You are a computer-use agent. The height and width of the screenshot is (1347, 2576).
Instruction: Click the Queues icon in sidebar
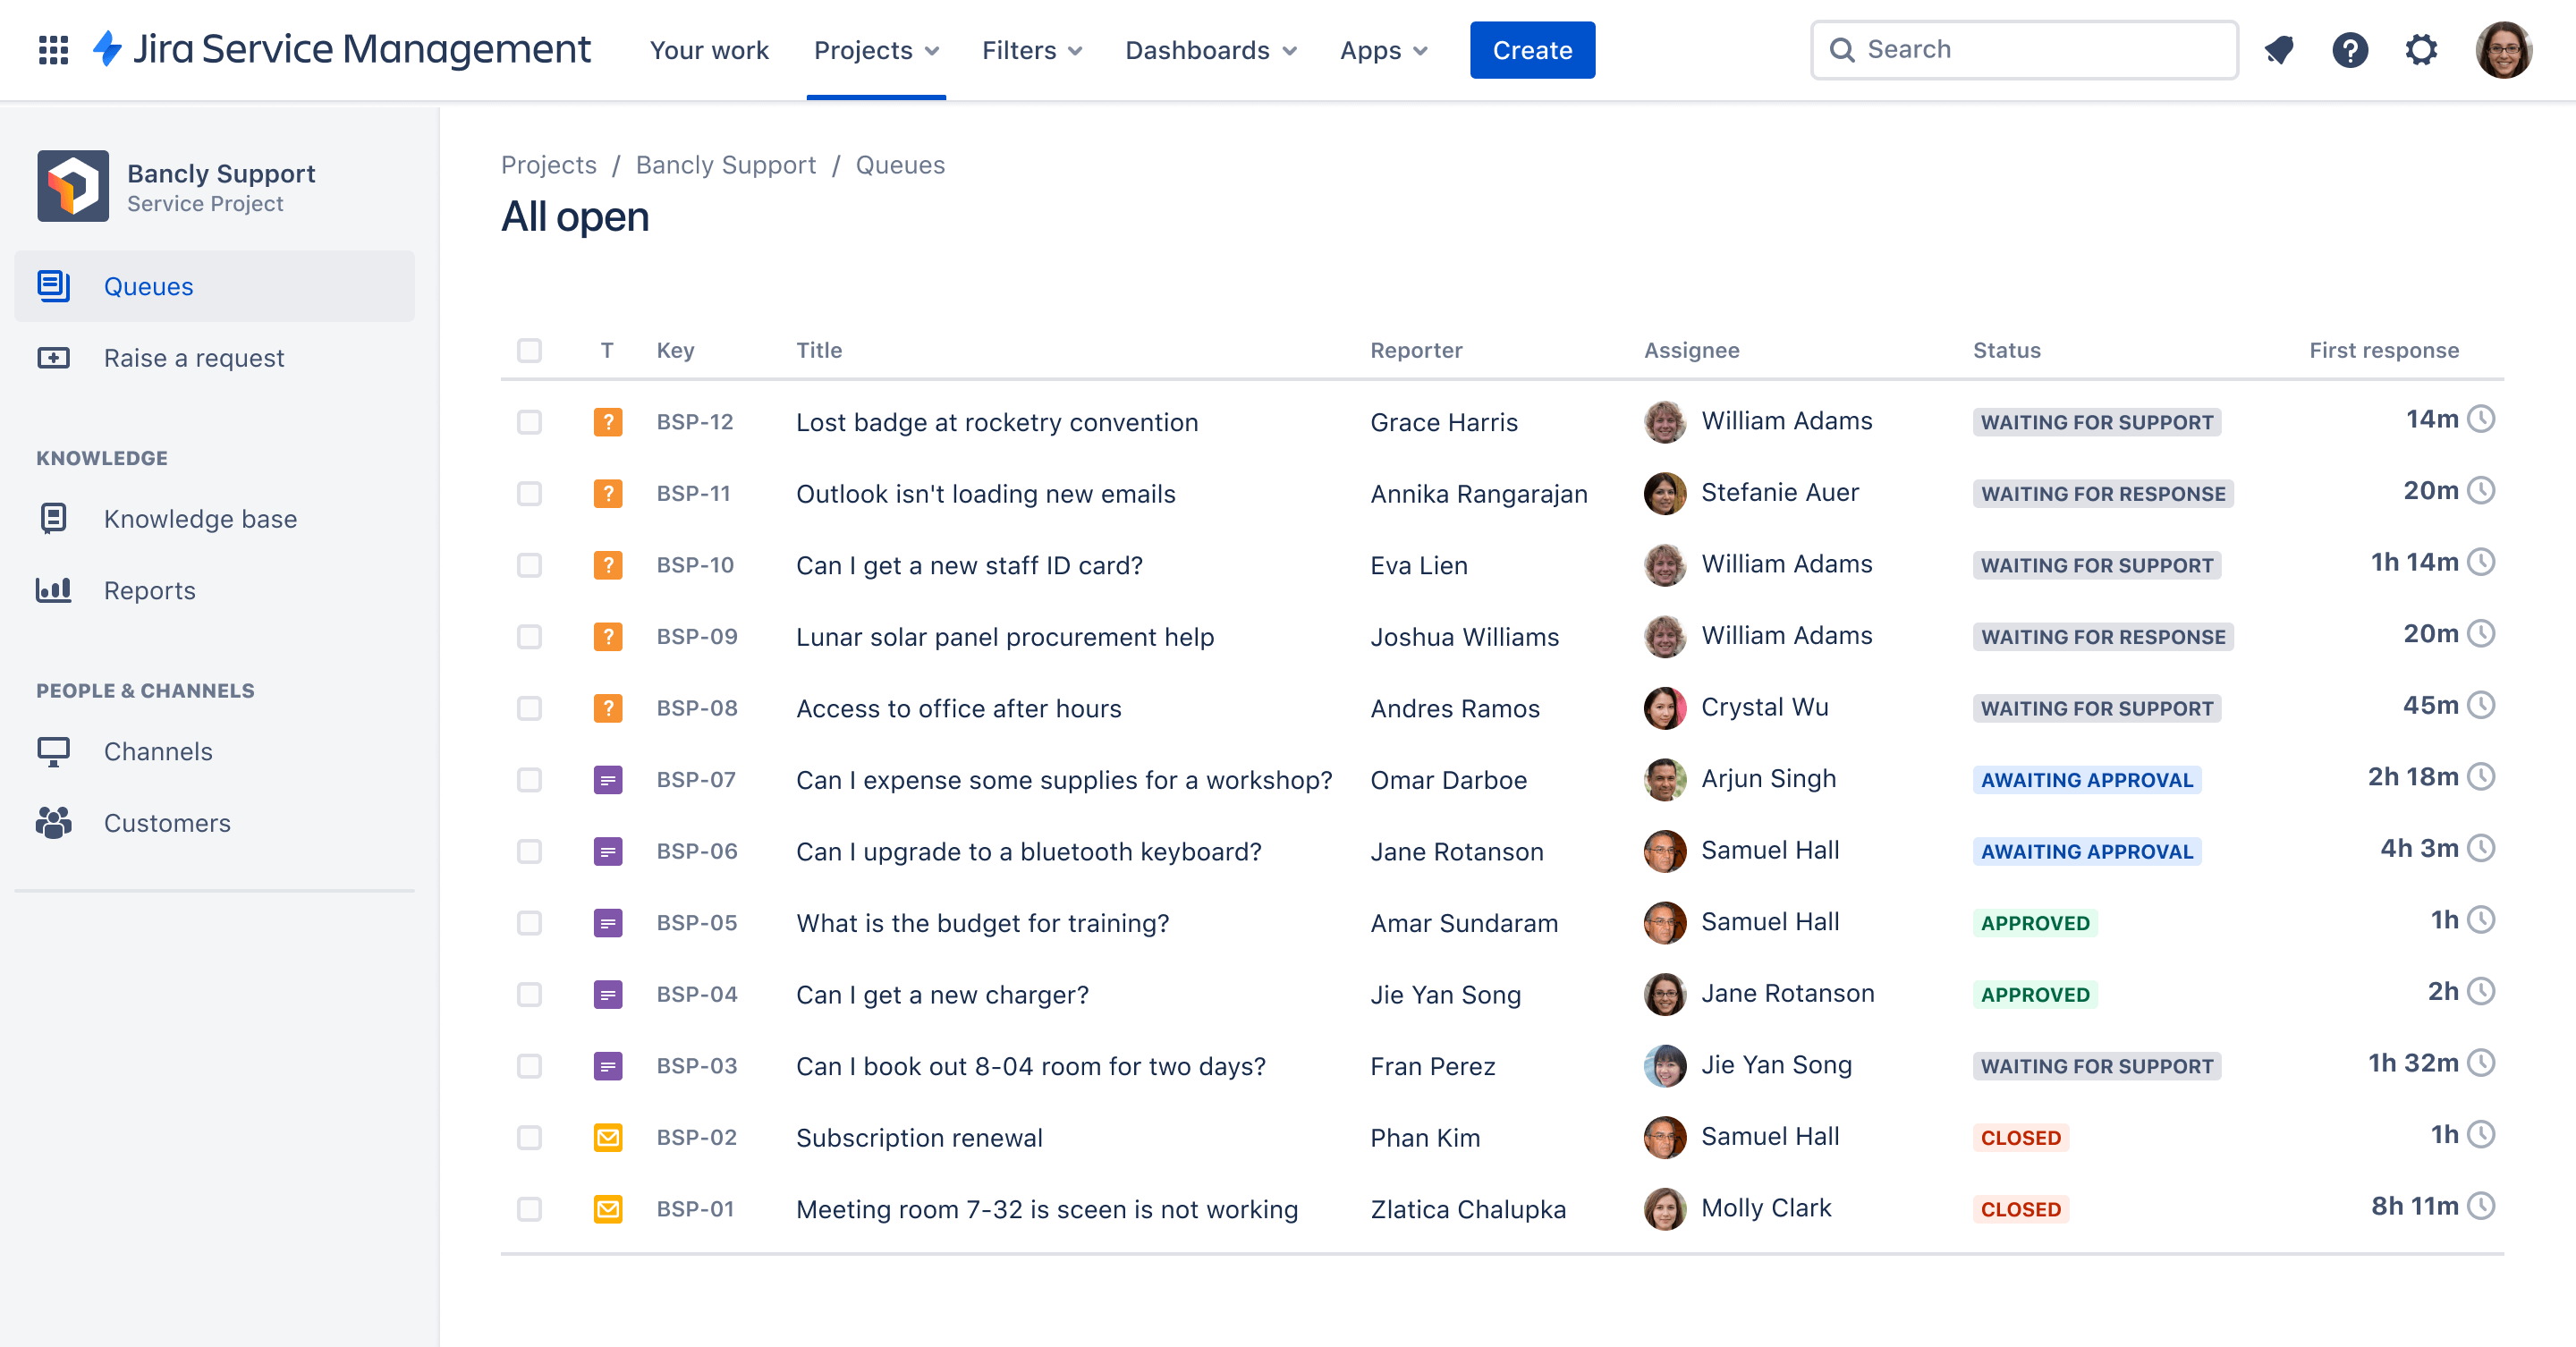(x=56, y=284)
